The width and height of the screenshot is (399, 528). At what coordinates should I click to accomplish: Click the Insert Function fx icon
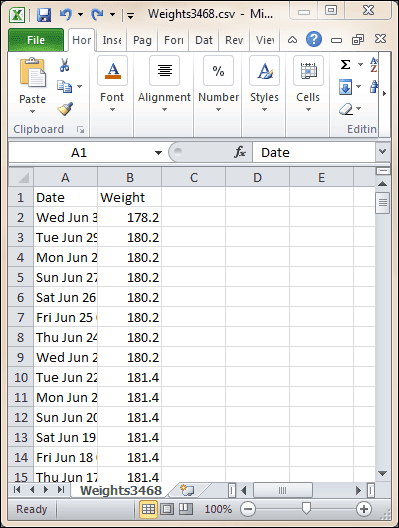point(240,152)
